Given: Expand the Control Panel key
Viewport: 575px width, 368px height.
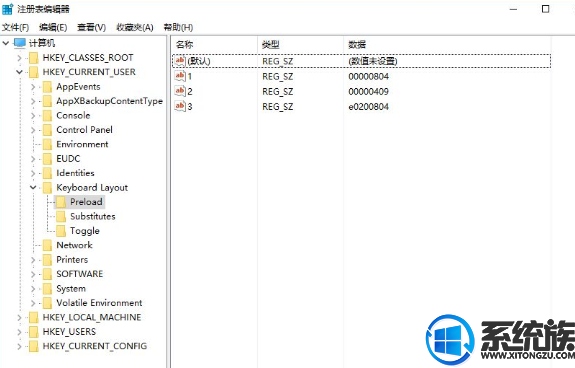Looking at the screenshot, I should click(33, 130).
